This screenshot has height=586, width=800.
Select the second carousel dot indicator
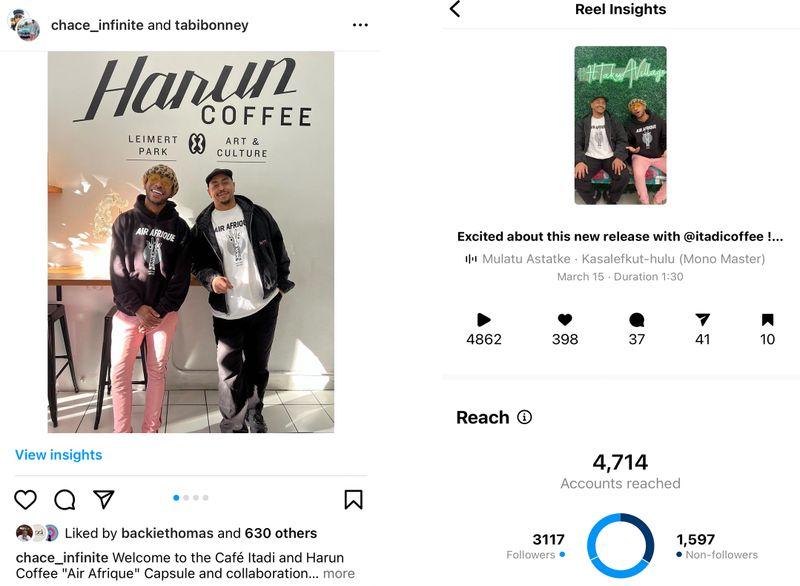(186, 498)
